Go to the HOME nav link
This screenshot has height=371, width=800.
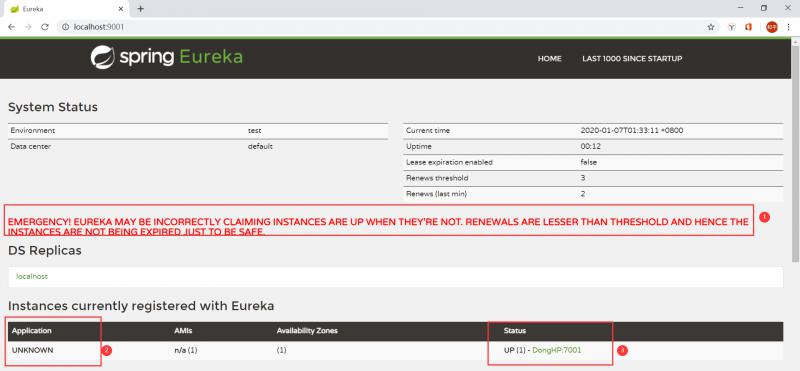[x=549, y=59]
